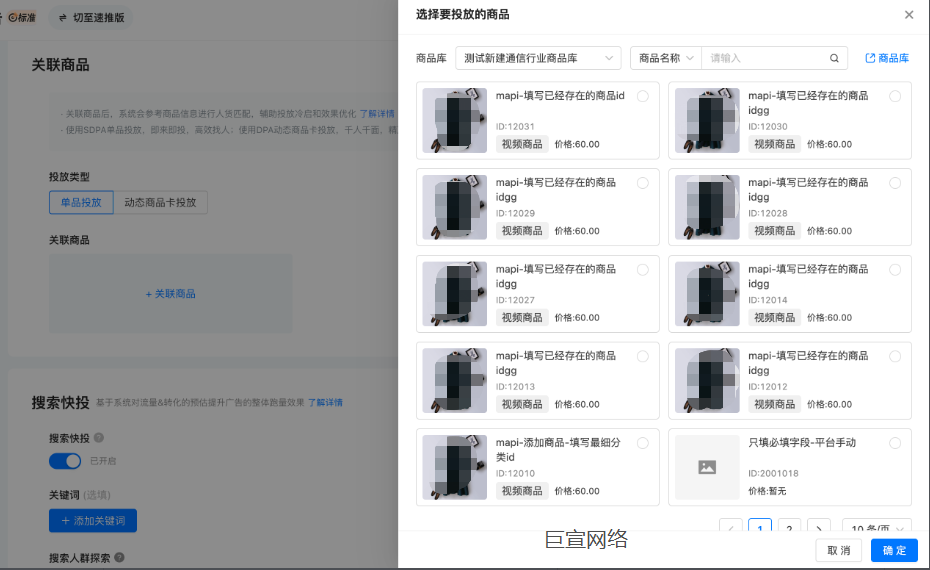Select page 1 in pagination

[x=760, y=526]
